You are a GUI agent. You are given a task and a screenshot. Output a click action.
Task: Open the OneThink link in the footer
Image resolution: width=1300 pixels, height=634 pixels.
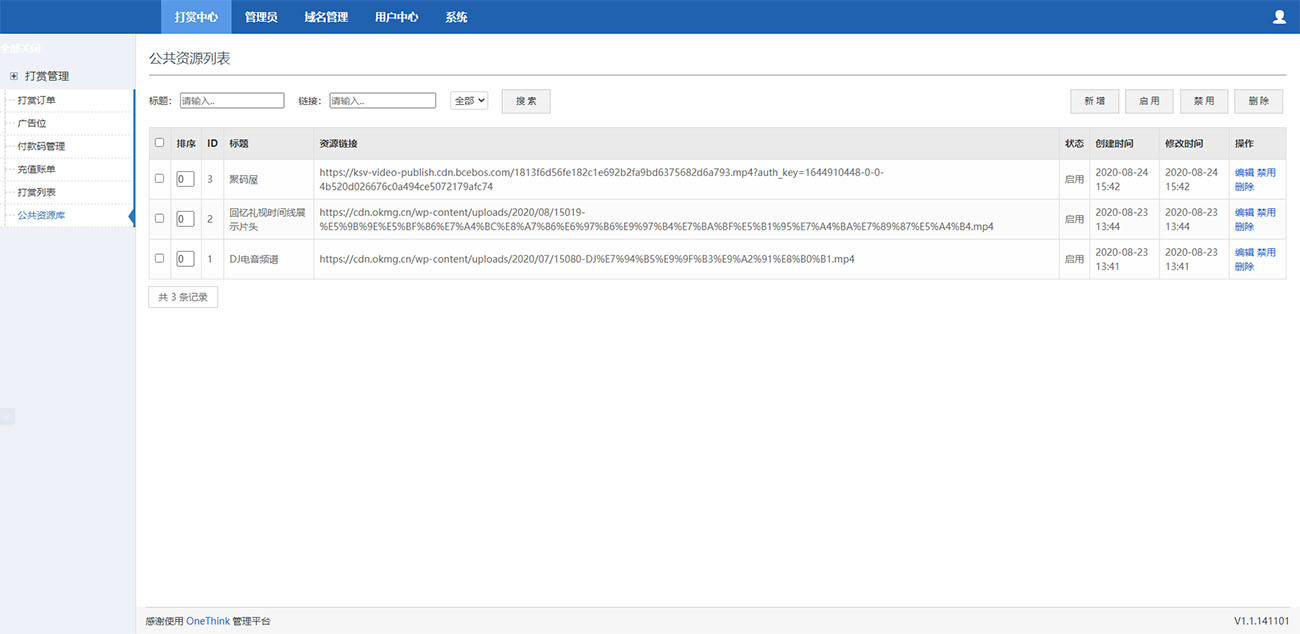[x=207, y=621]
